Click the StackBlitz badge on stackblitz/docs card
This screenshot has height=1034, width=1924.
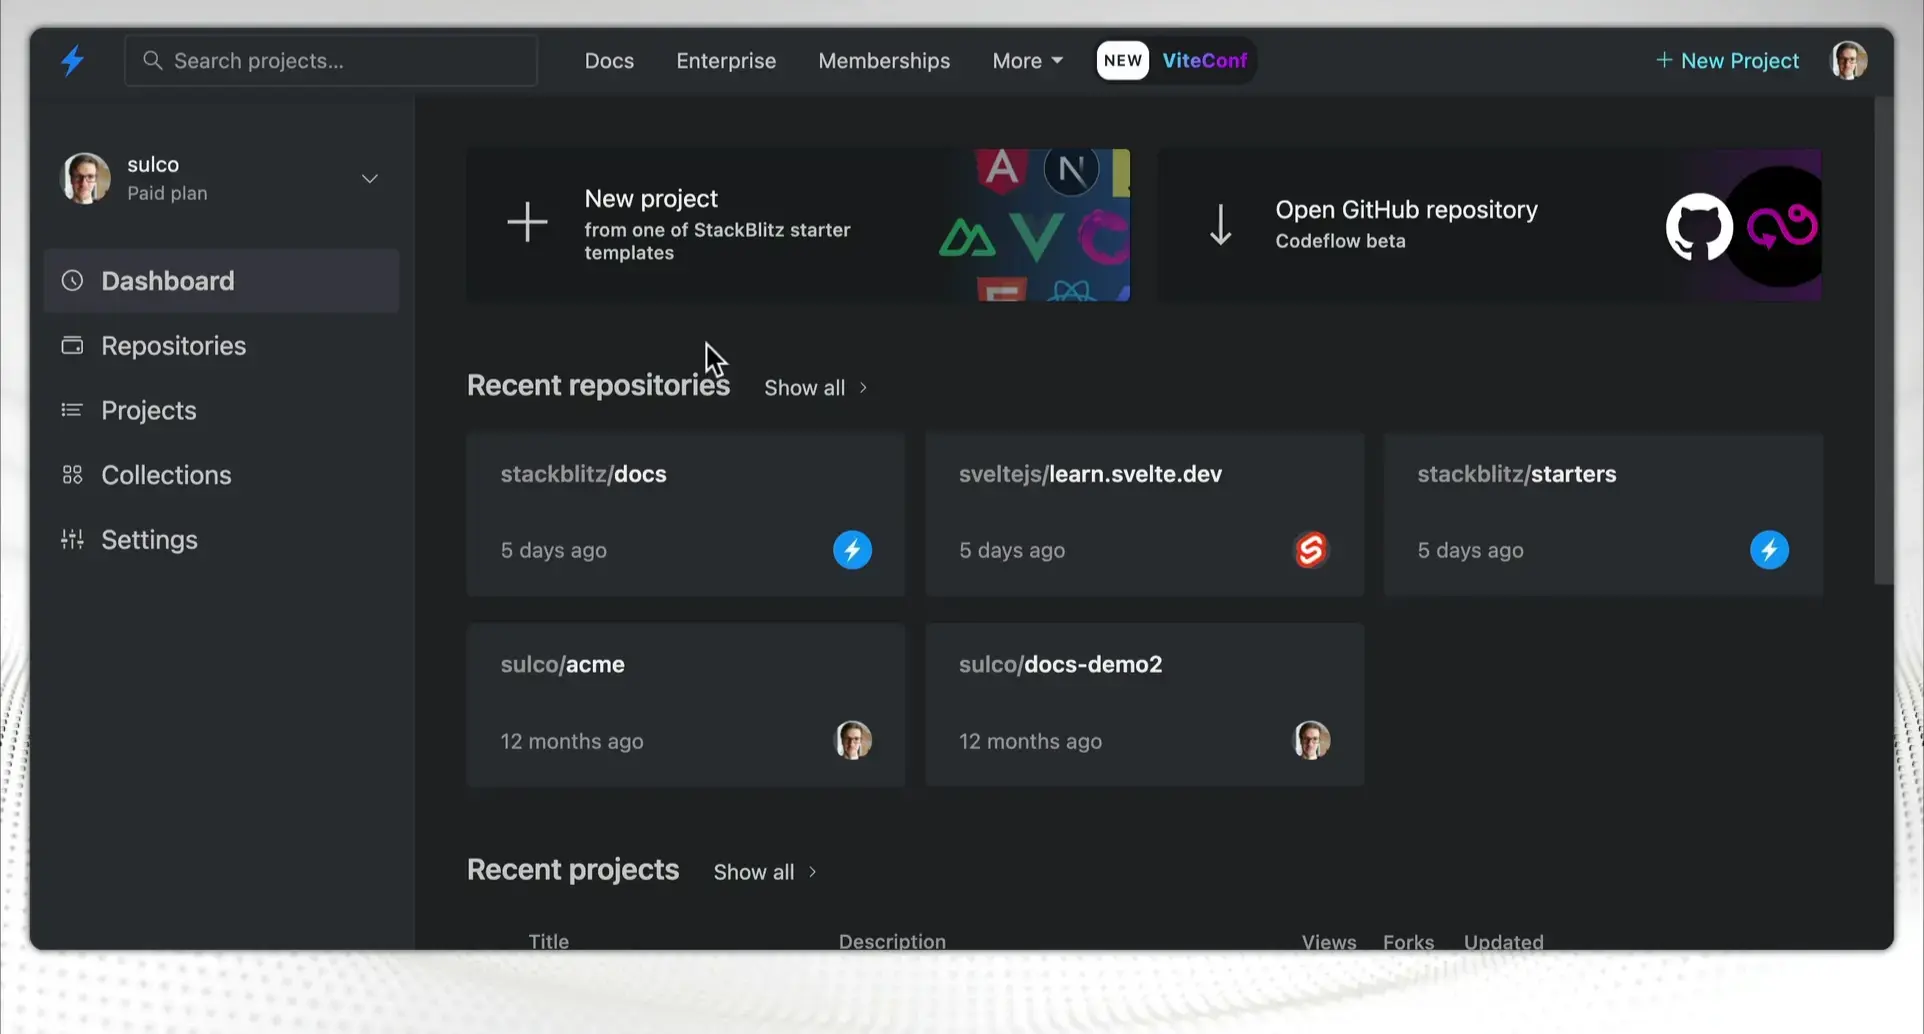pos(852,550)
